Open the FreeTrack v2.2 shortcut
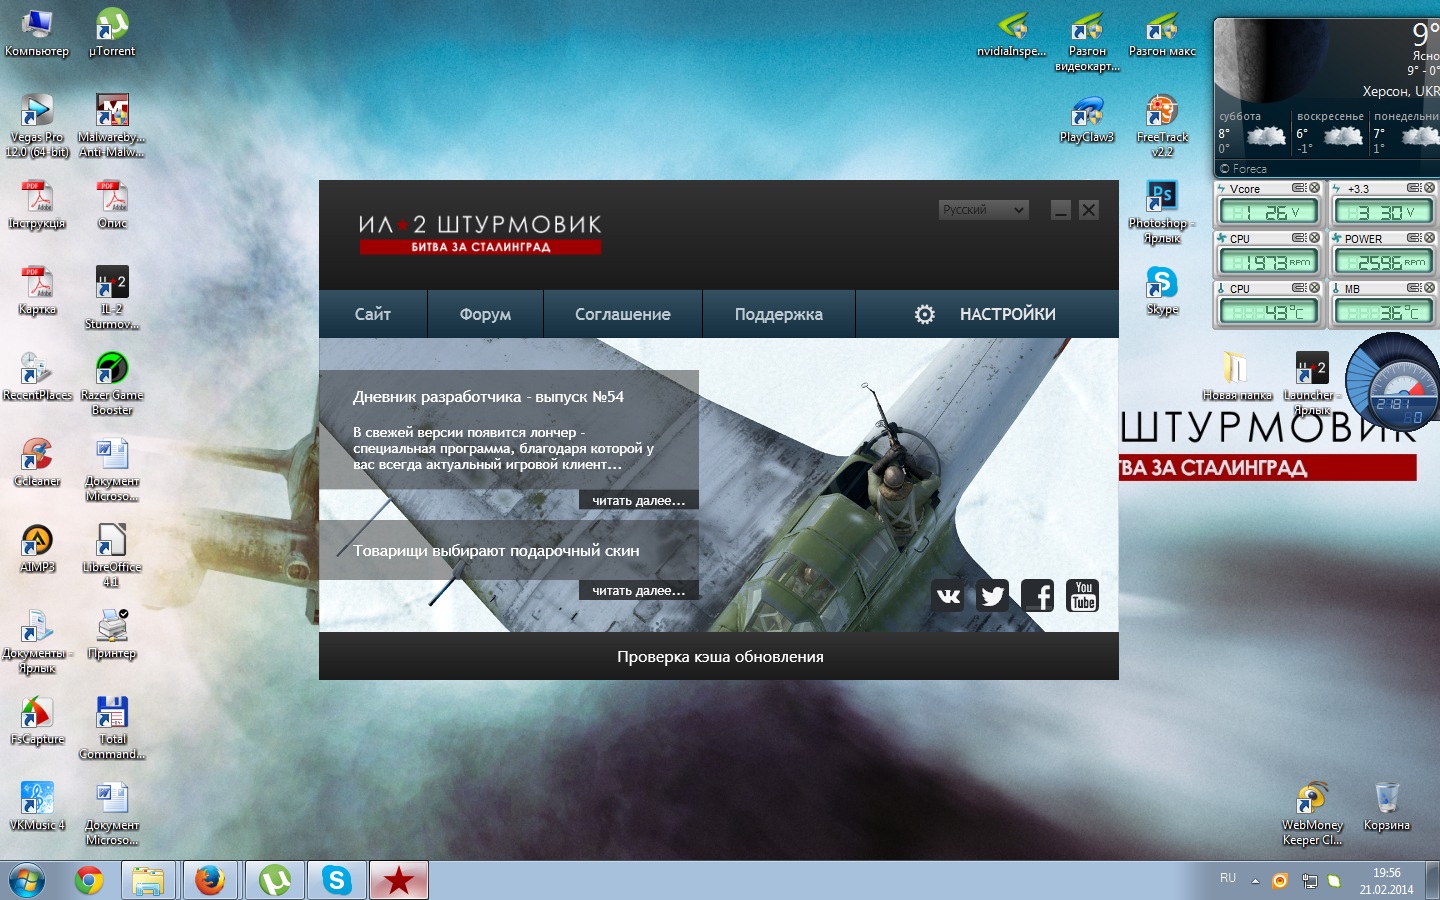Image resolution: width=1440 pixels, height=900 pixels. pos(1162,126)
